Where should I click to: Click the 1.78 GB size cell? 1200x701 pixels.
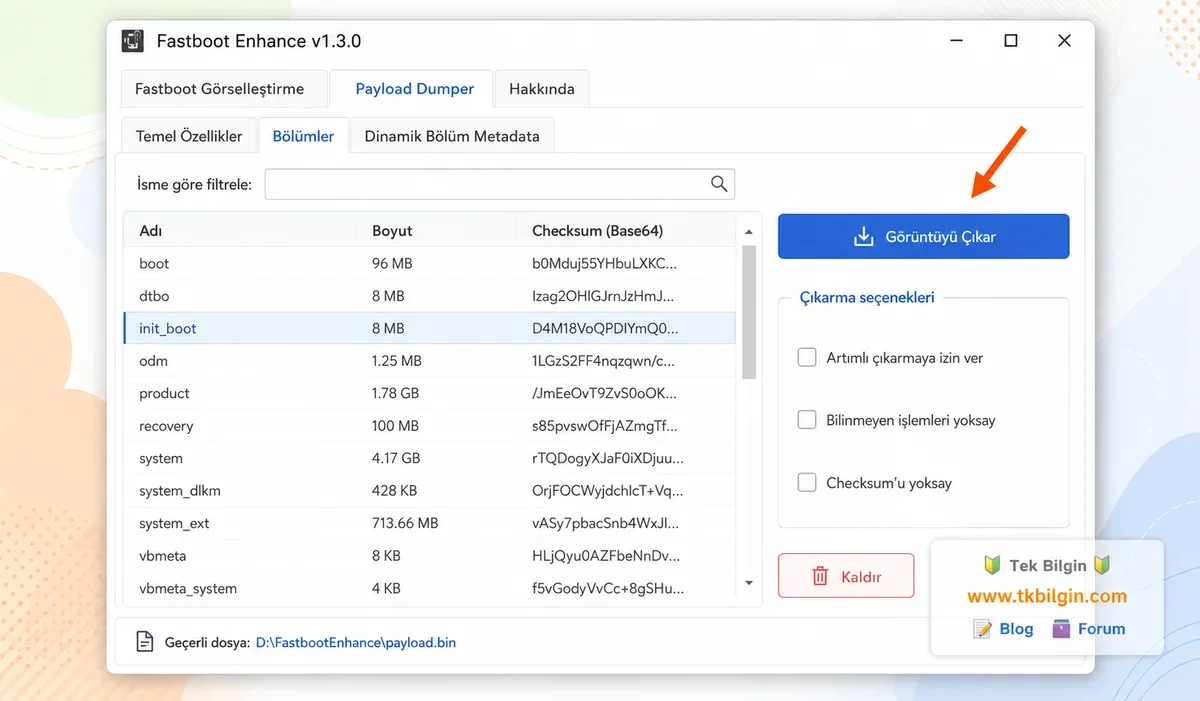(395, 393)
